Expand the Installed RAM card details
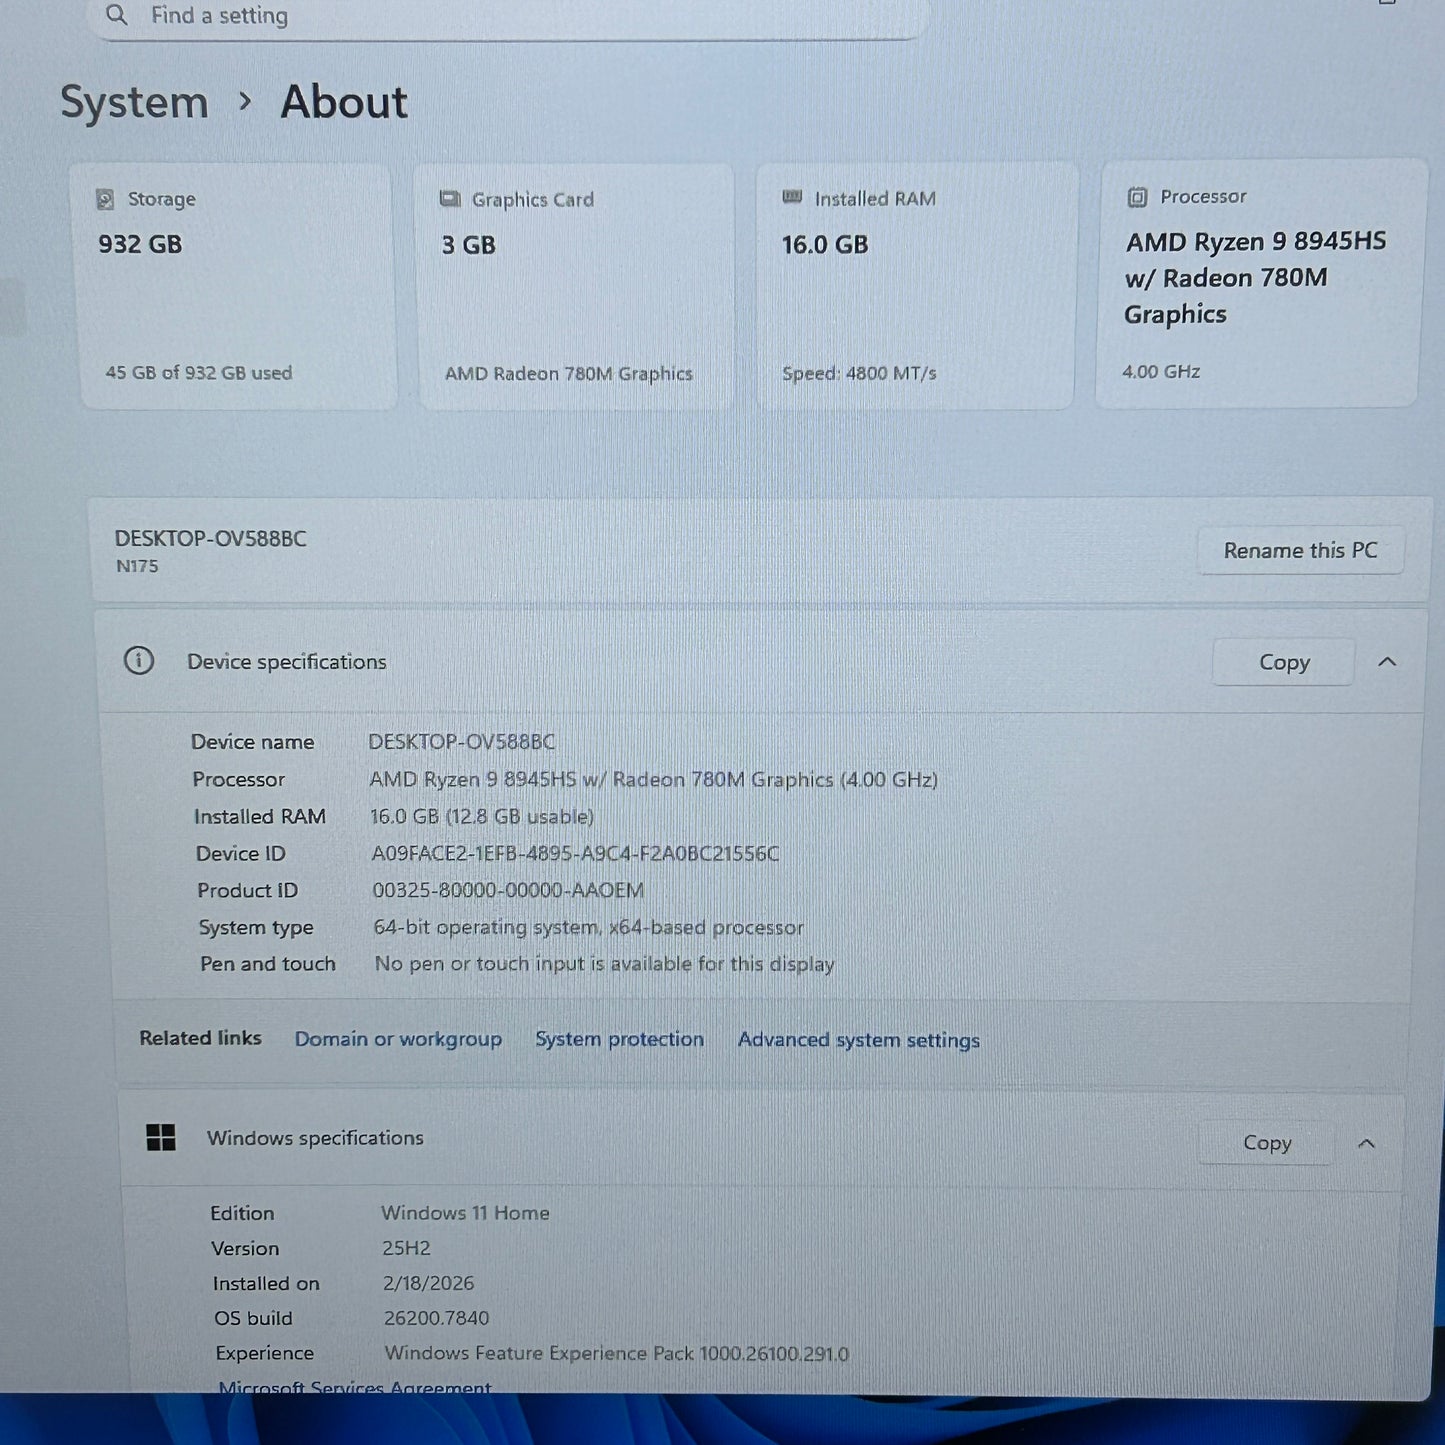 click(x=915, y=283)
